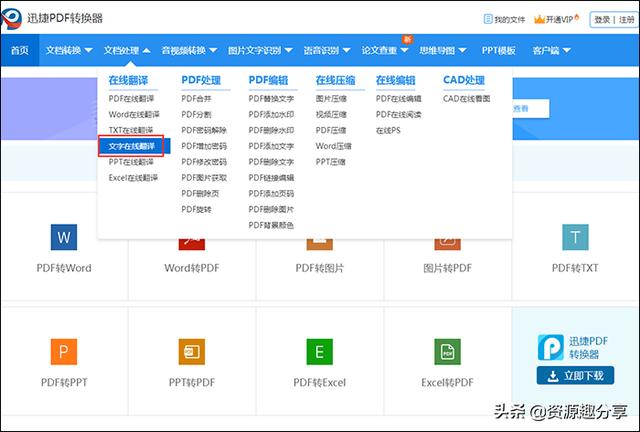
Task: Choose PDF修改密码 menu entry
Action: tap(204, 162)
